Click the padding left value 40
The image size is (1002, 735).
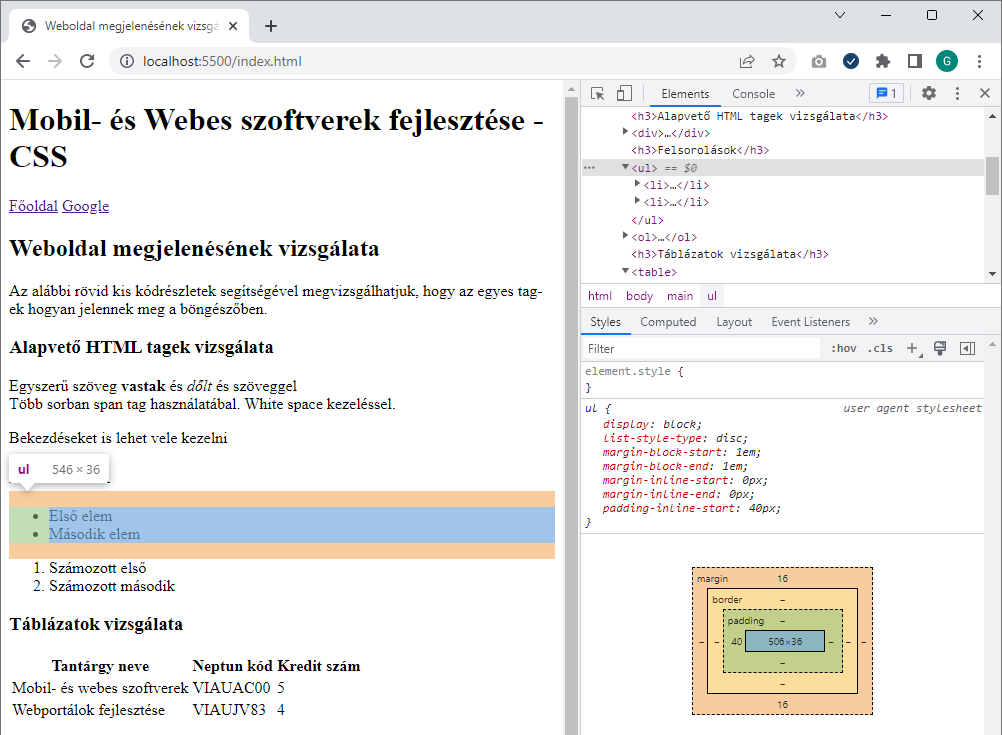[736, 641]
